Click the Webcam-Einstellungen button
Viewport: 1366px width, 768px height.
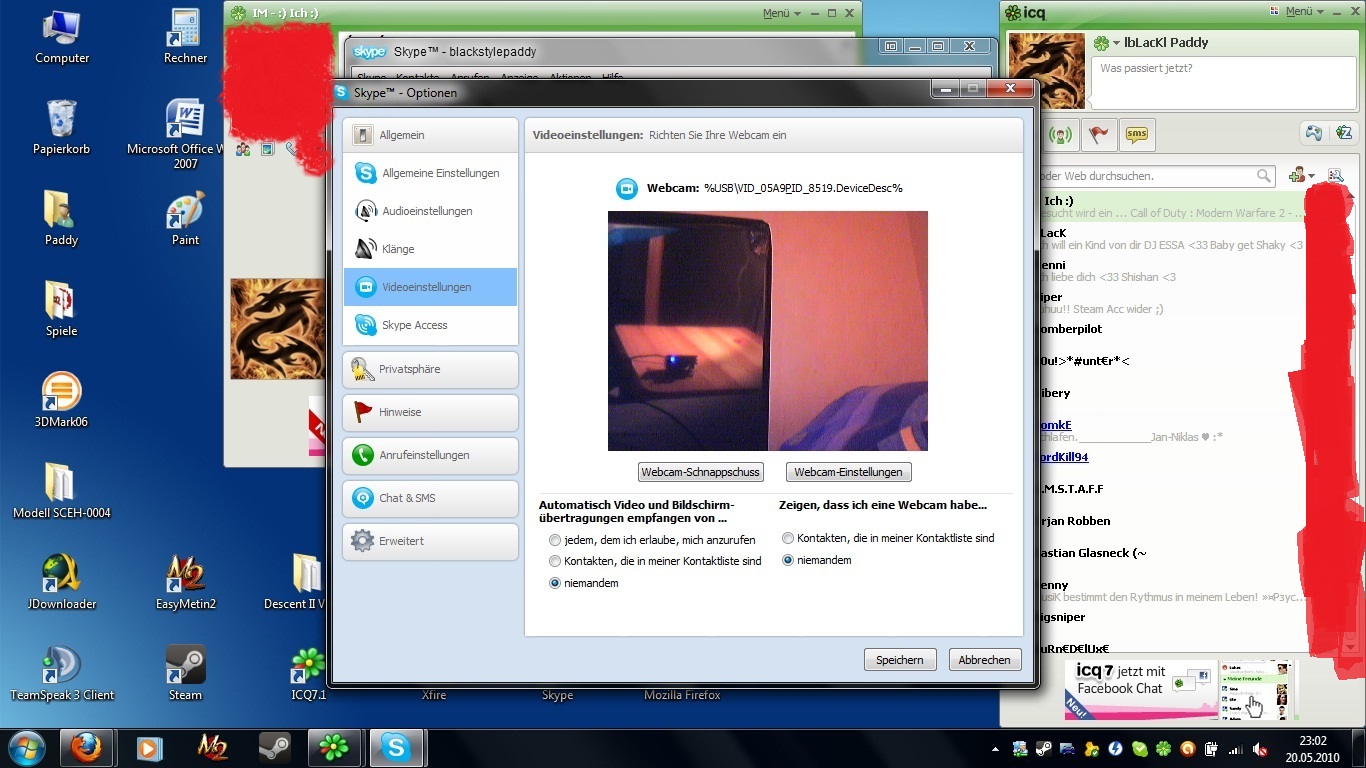[848, 472]
